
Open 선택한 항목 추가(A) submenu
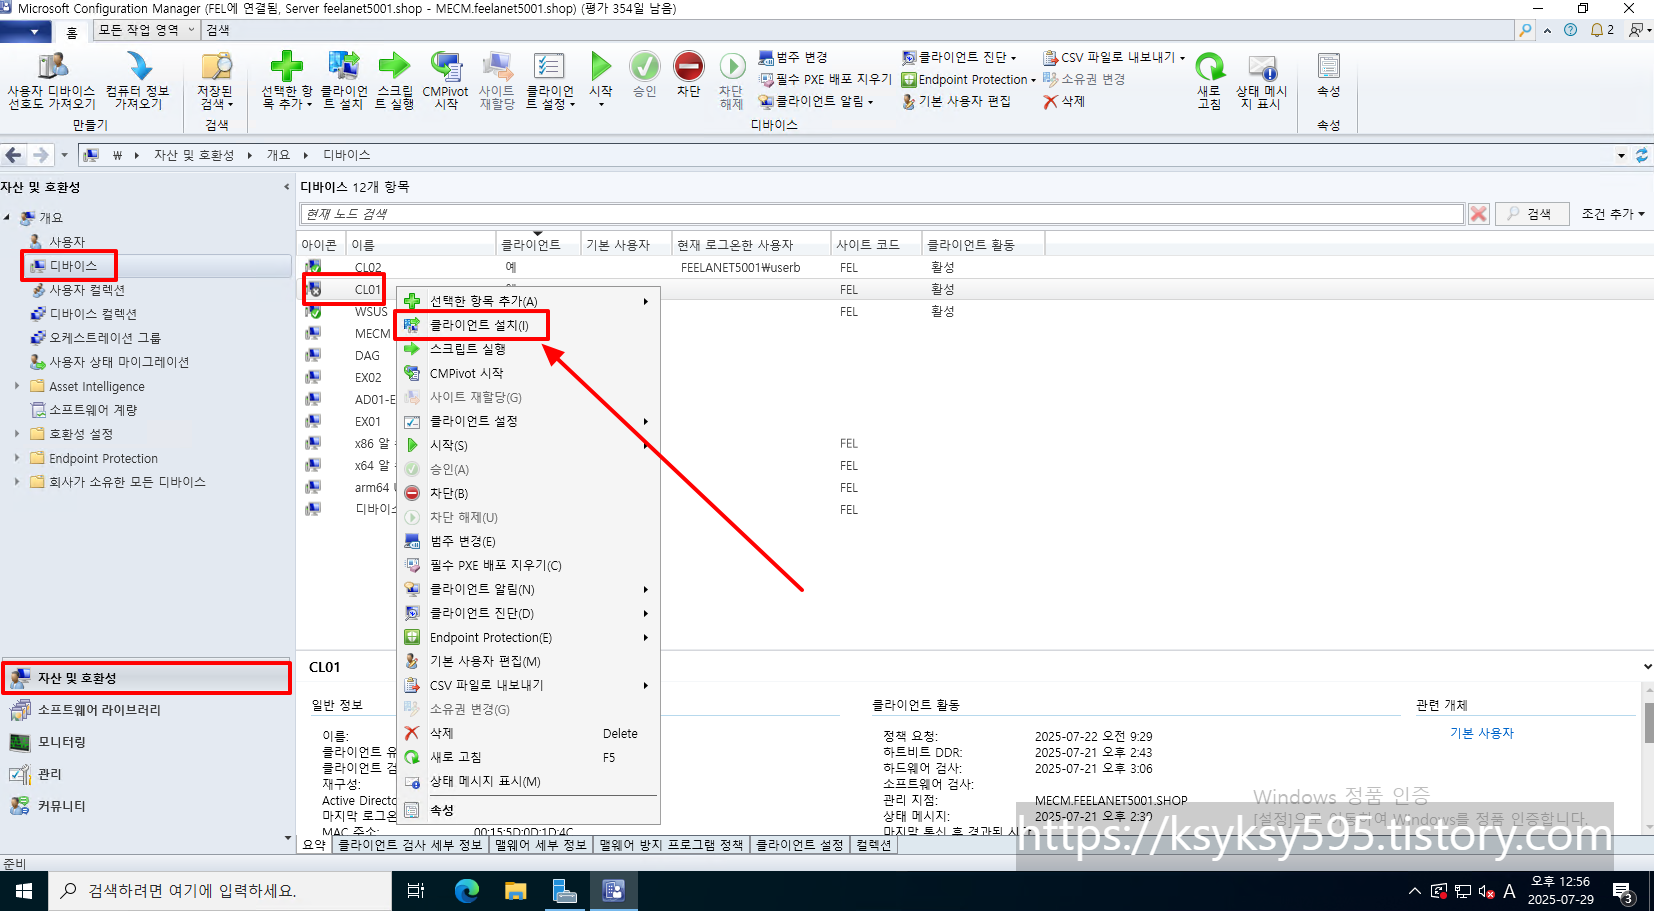click(527, 301)
